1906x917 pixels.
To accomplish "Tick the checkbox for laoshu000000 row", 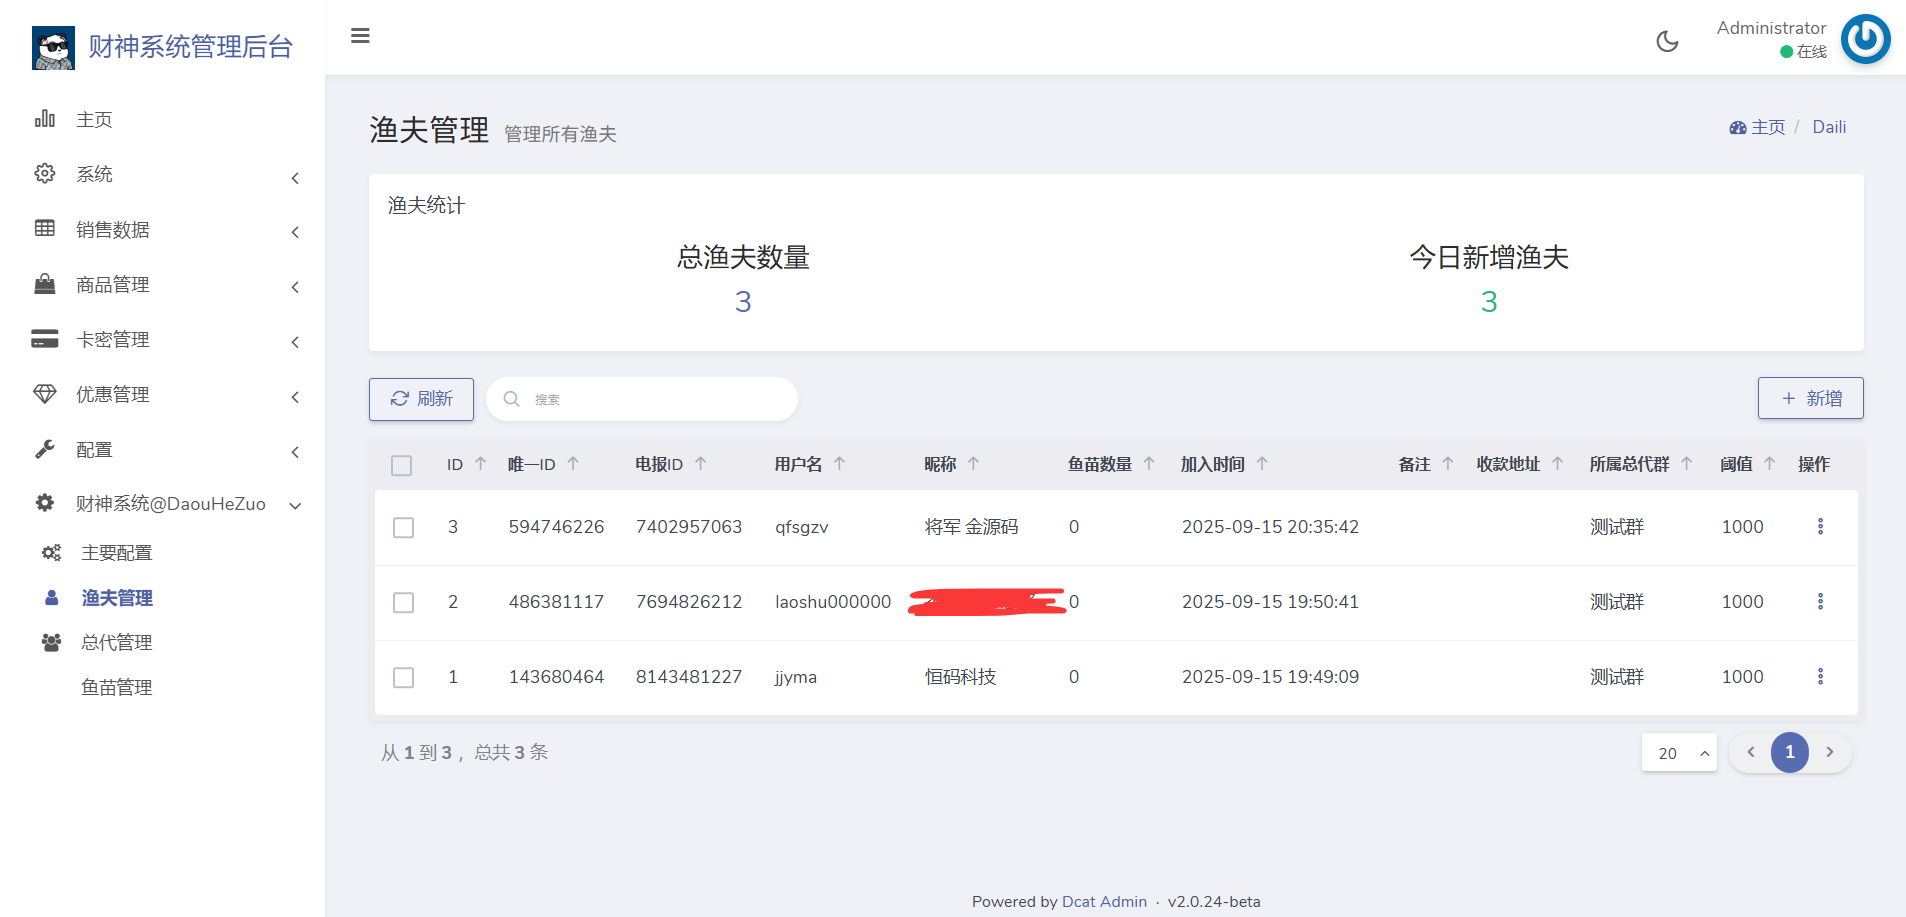I will pos(404,603).
